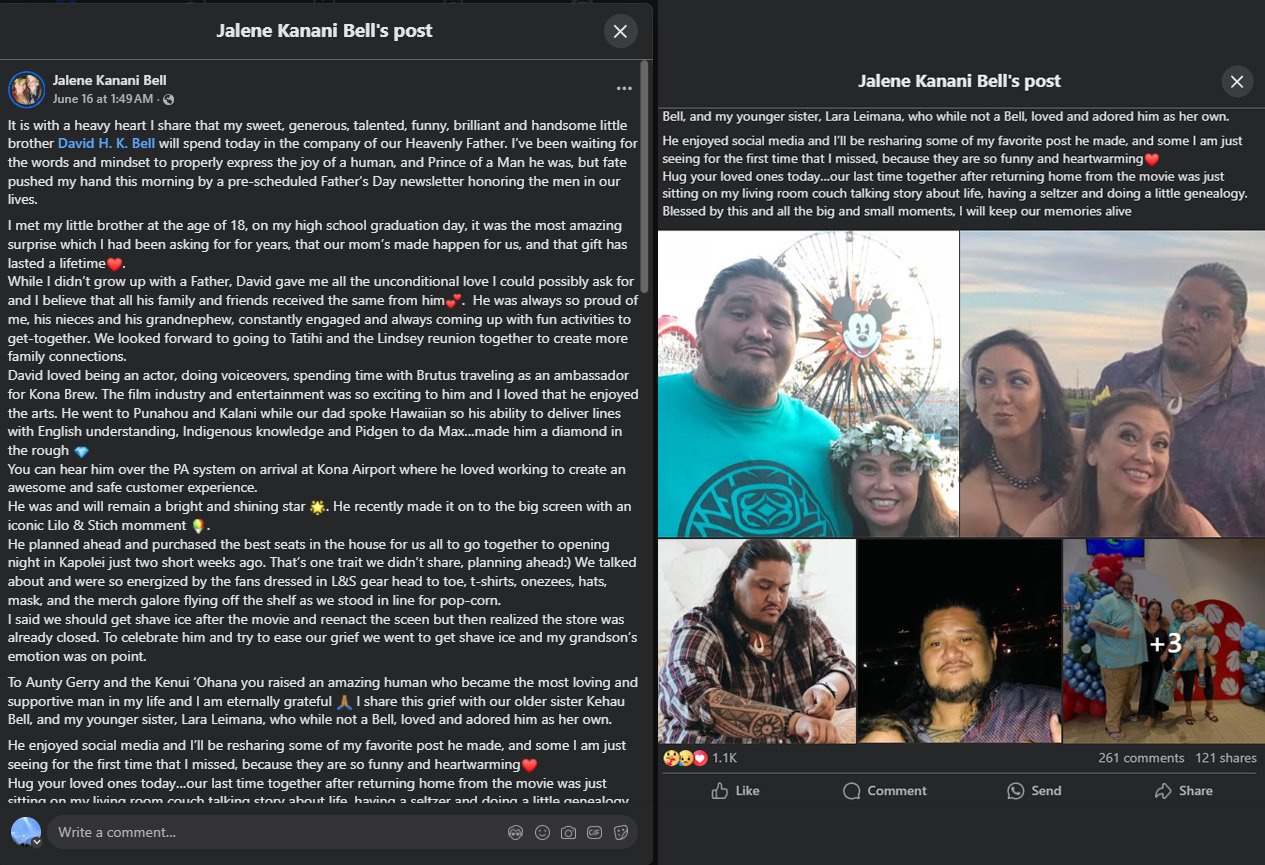Open the sticker picker in comment box
Image resolution: width=1265 pixels, height=865 pixels.
click(x=620, y=832)
